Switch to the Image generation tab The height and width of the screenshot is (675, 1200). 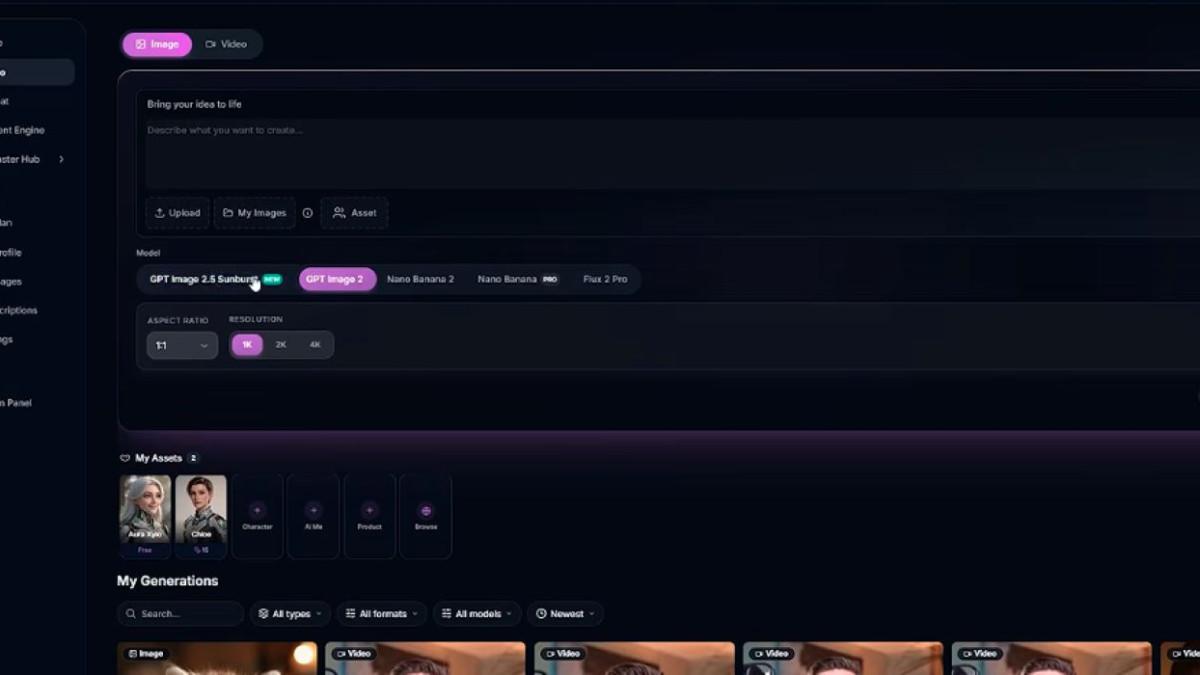157,44
